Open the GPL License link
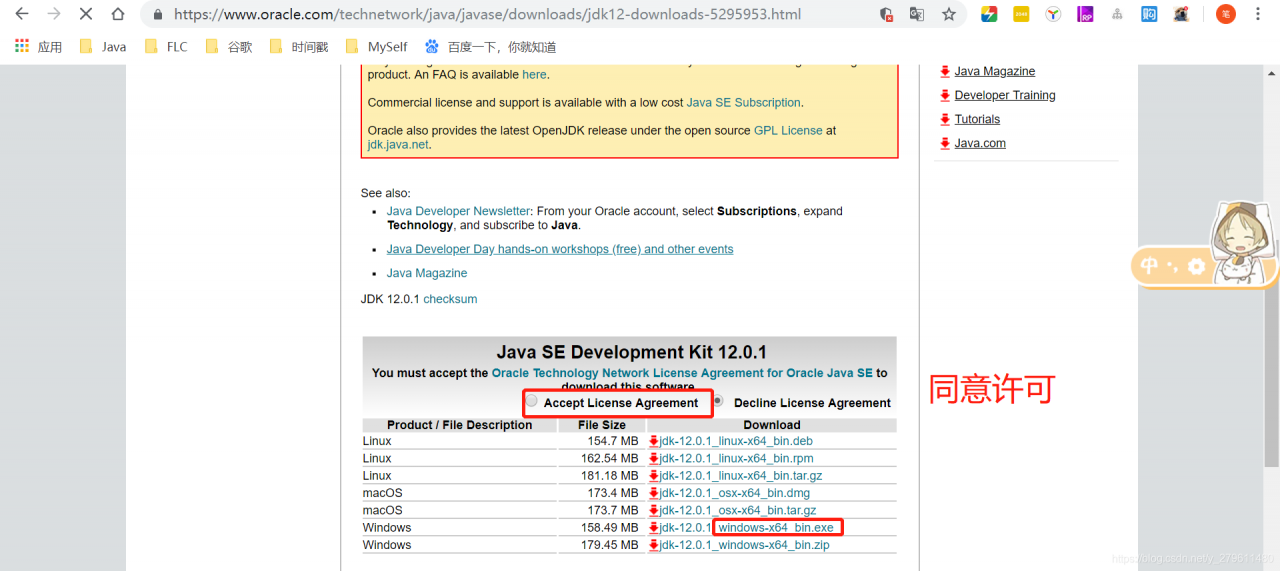 (x=788, y=130)
